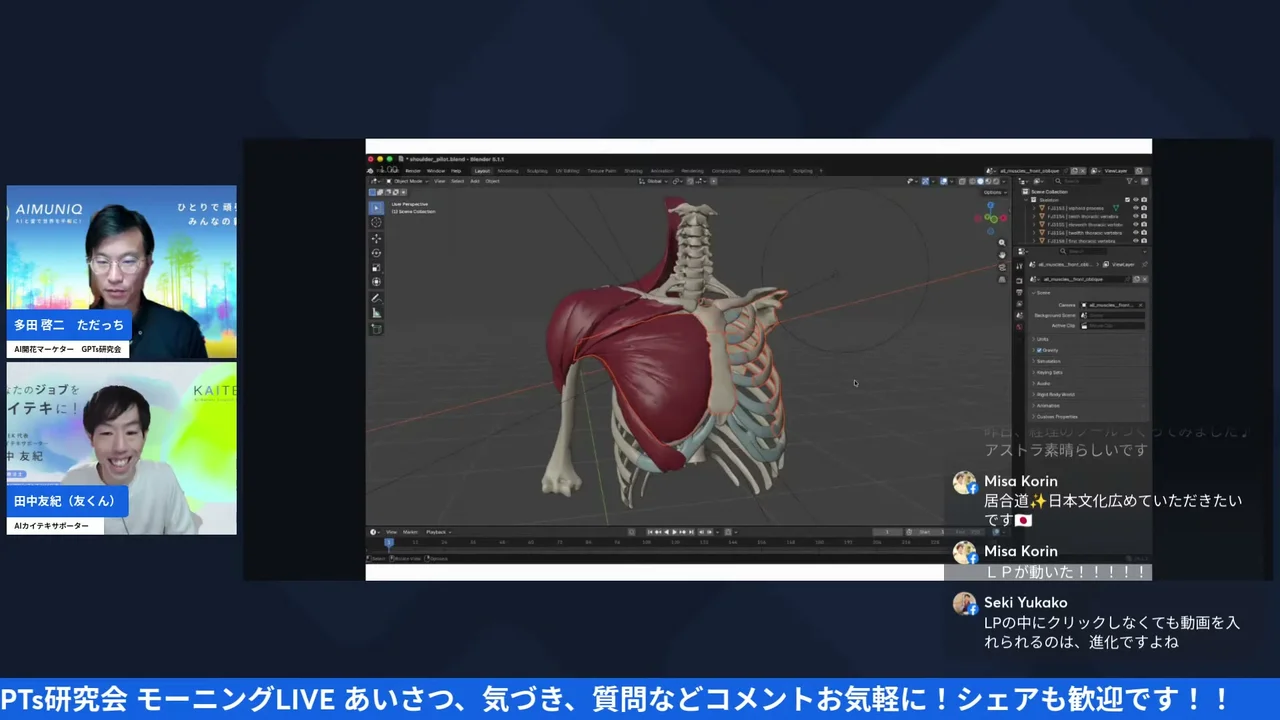
Task: Select the Rotate tool
Action: [x=376, y=253]
